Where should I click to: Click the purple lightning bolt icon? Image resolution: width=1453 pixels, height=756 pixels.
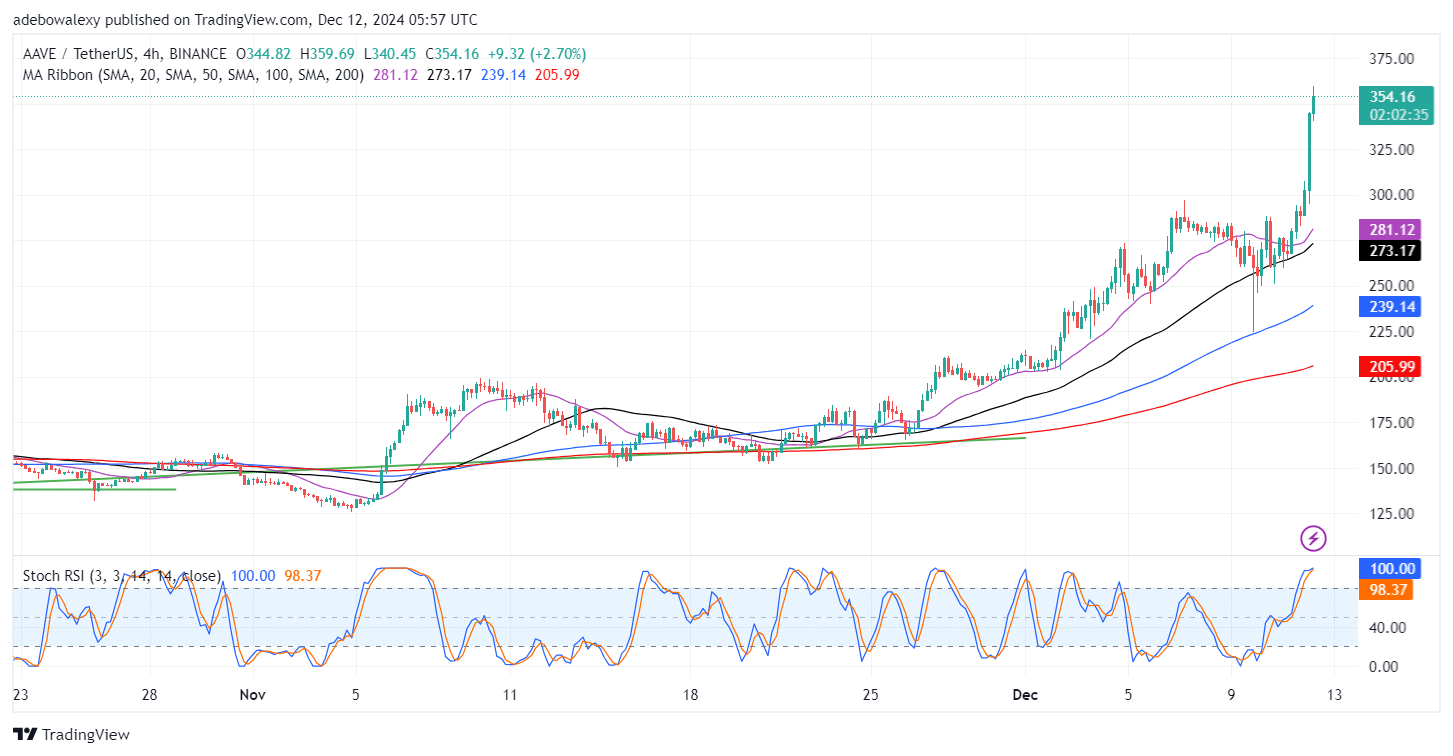click(1313, 539)
